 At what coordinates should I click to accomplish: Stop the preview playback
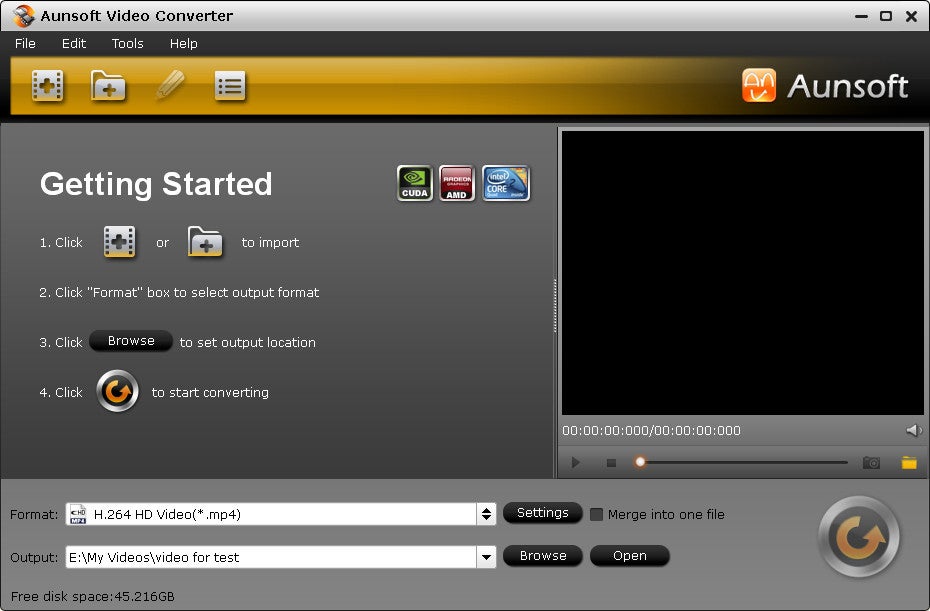(611, 463)
